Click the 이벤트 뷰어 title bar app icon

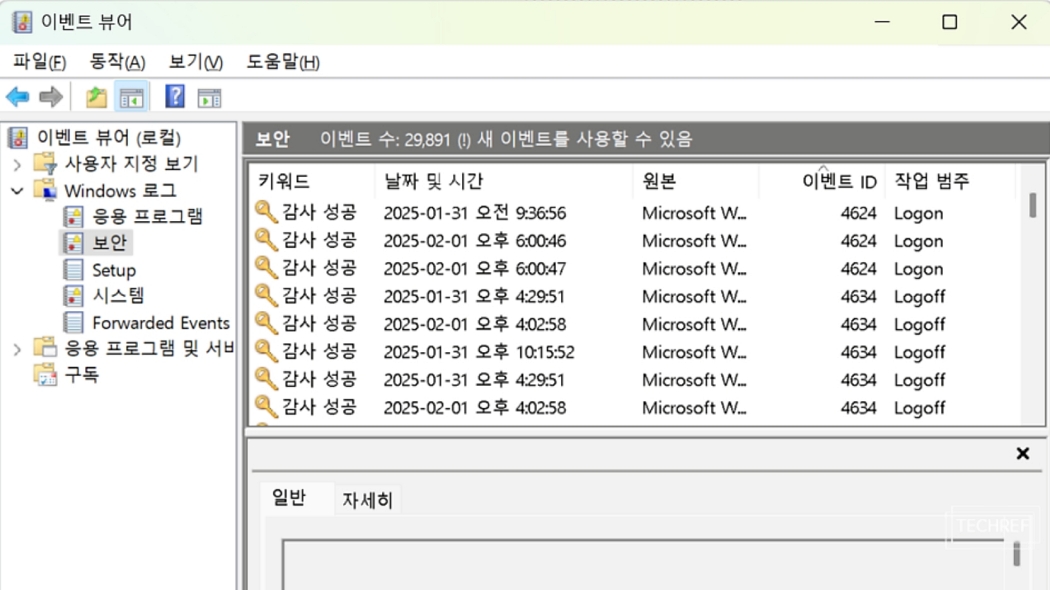point(22,22)
